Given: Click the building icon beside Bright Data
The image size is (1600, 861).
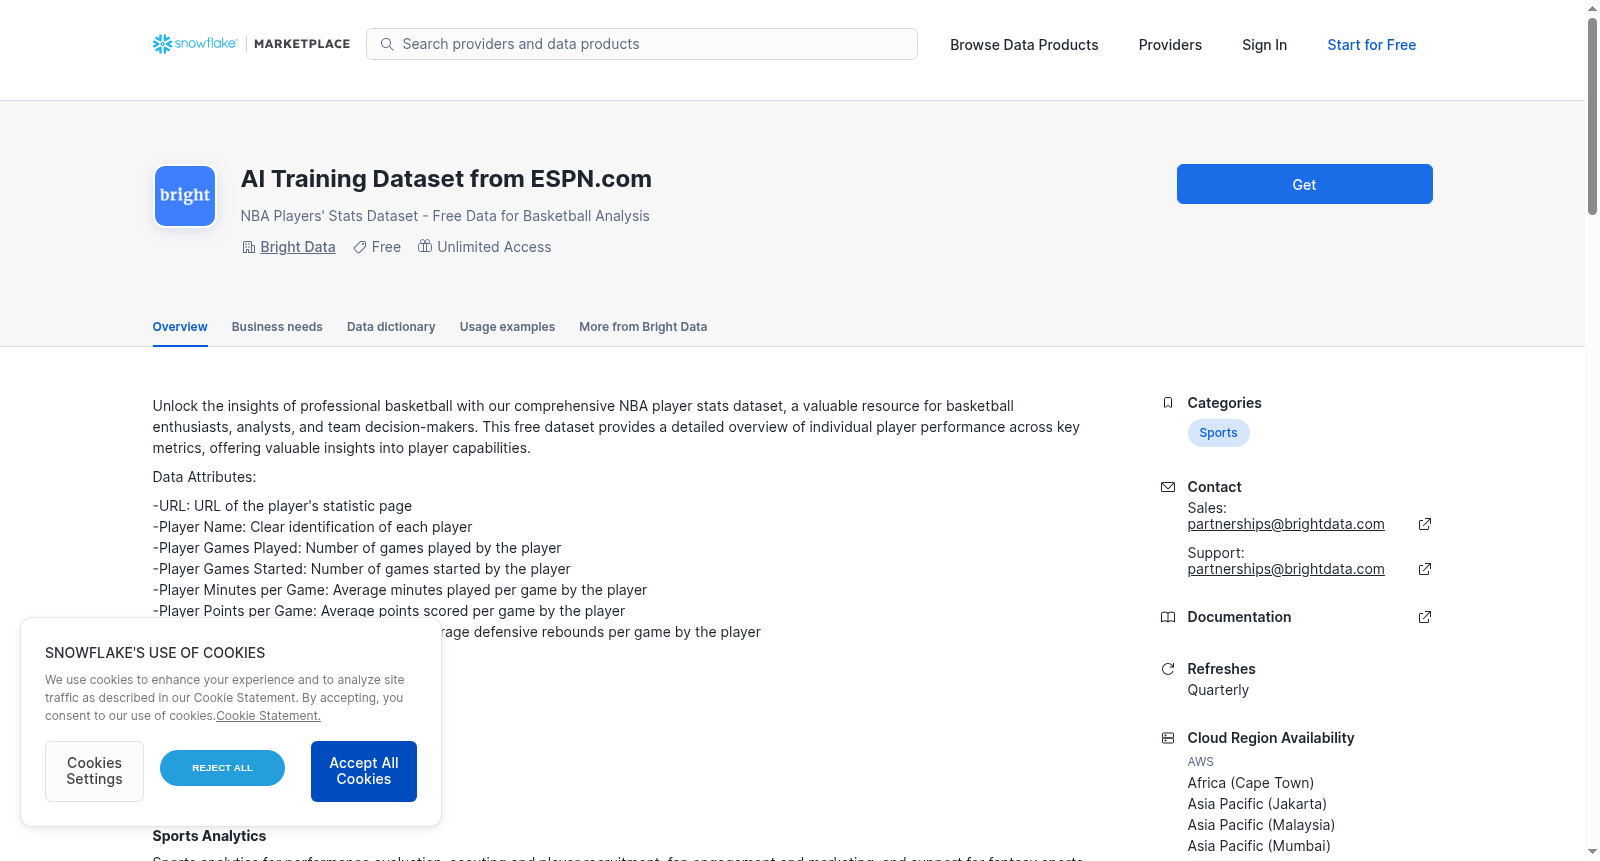Looking at the screenshot, I should (x=249, y=247).
